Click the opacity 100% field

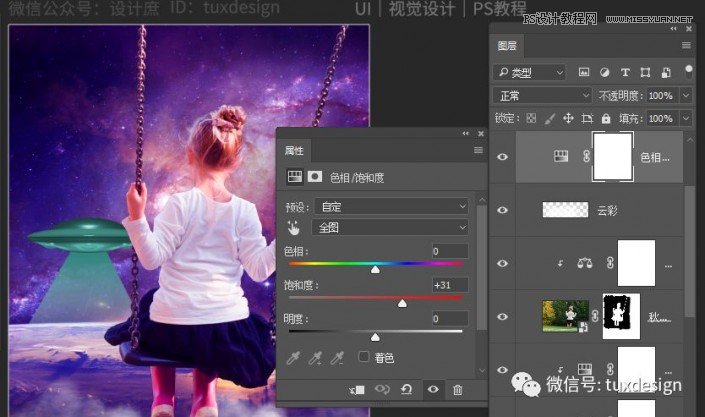point(662,95)
